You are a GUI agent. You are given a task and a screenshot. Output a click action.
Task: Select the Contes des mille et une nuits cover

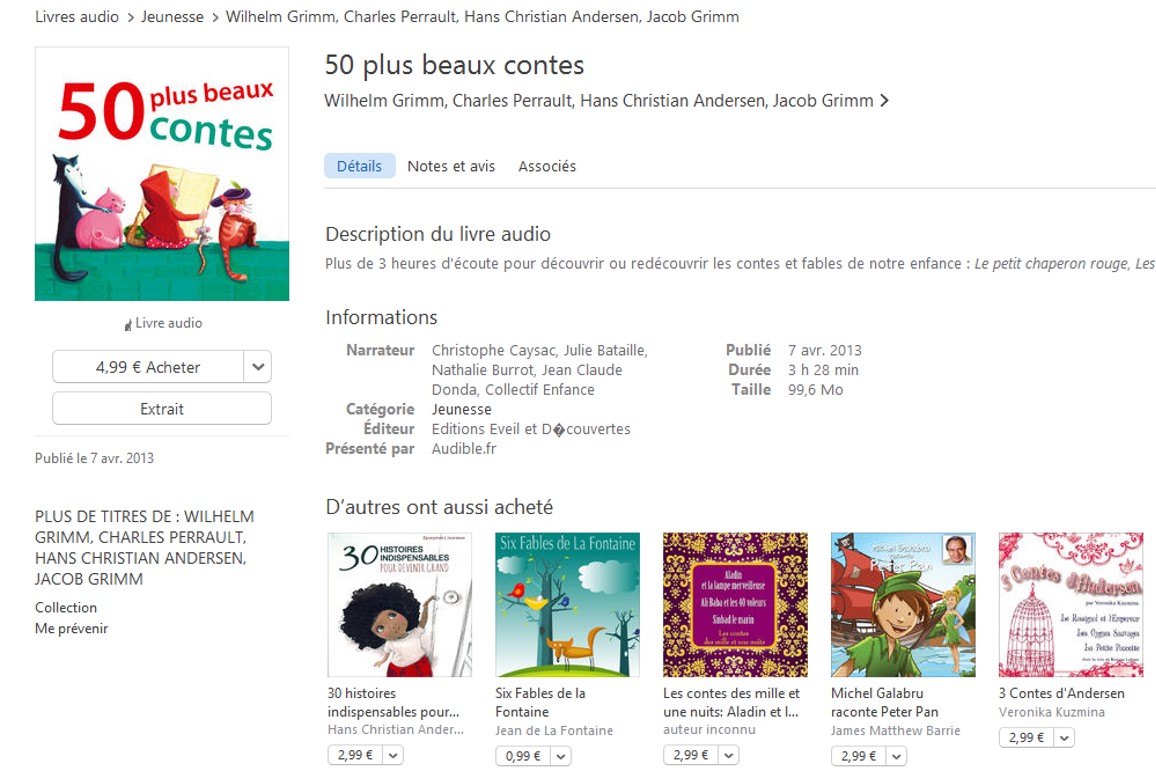(x=735, y=604)
